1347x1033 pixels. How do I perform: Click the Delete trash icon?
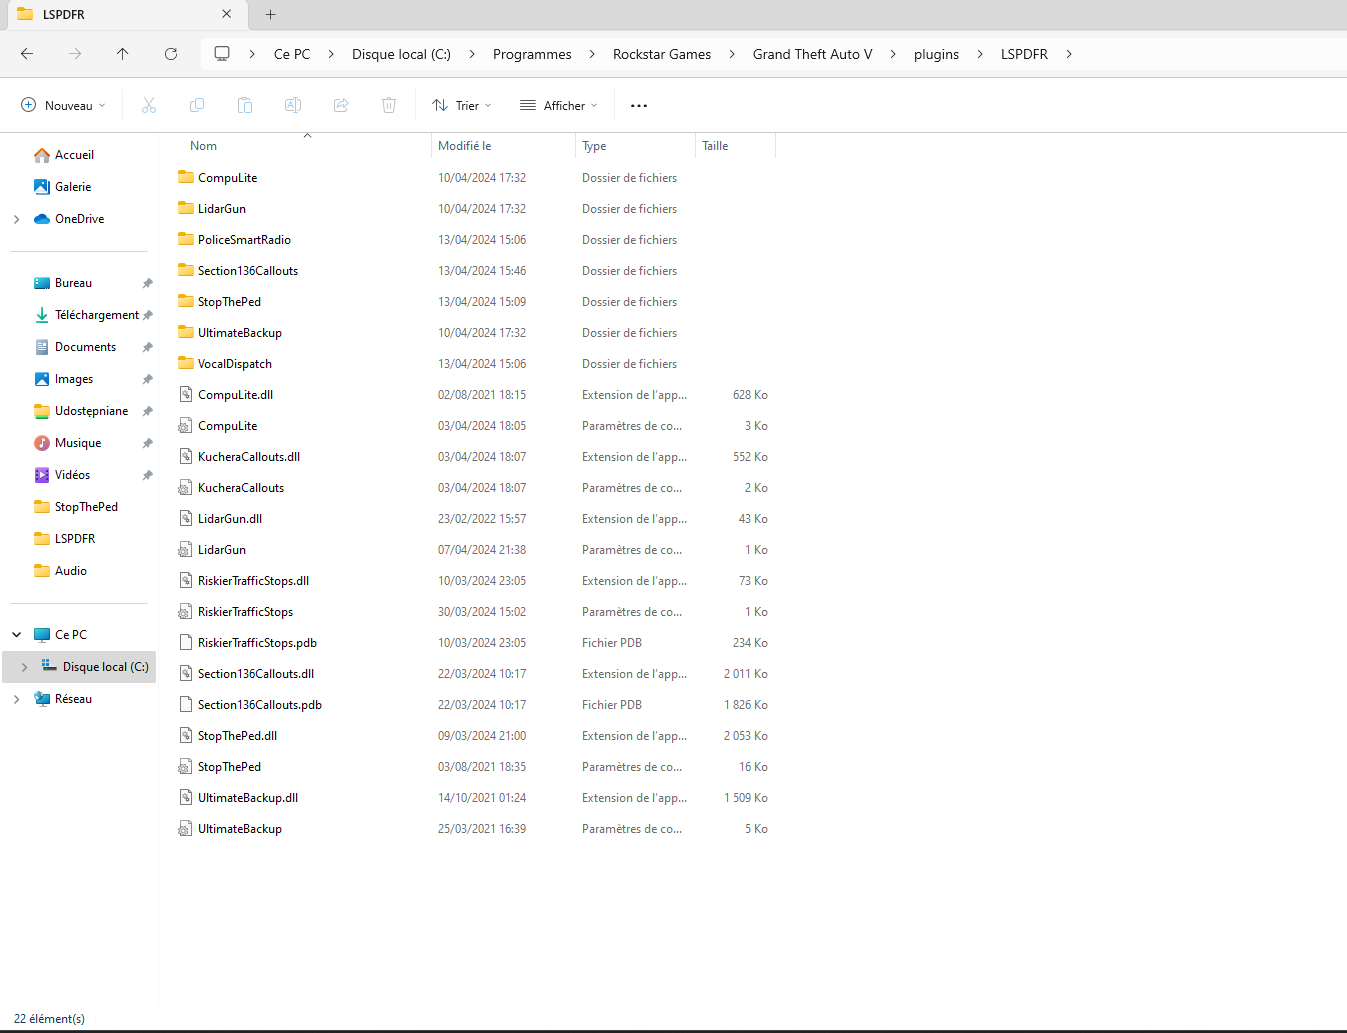(389, 105)
